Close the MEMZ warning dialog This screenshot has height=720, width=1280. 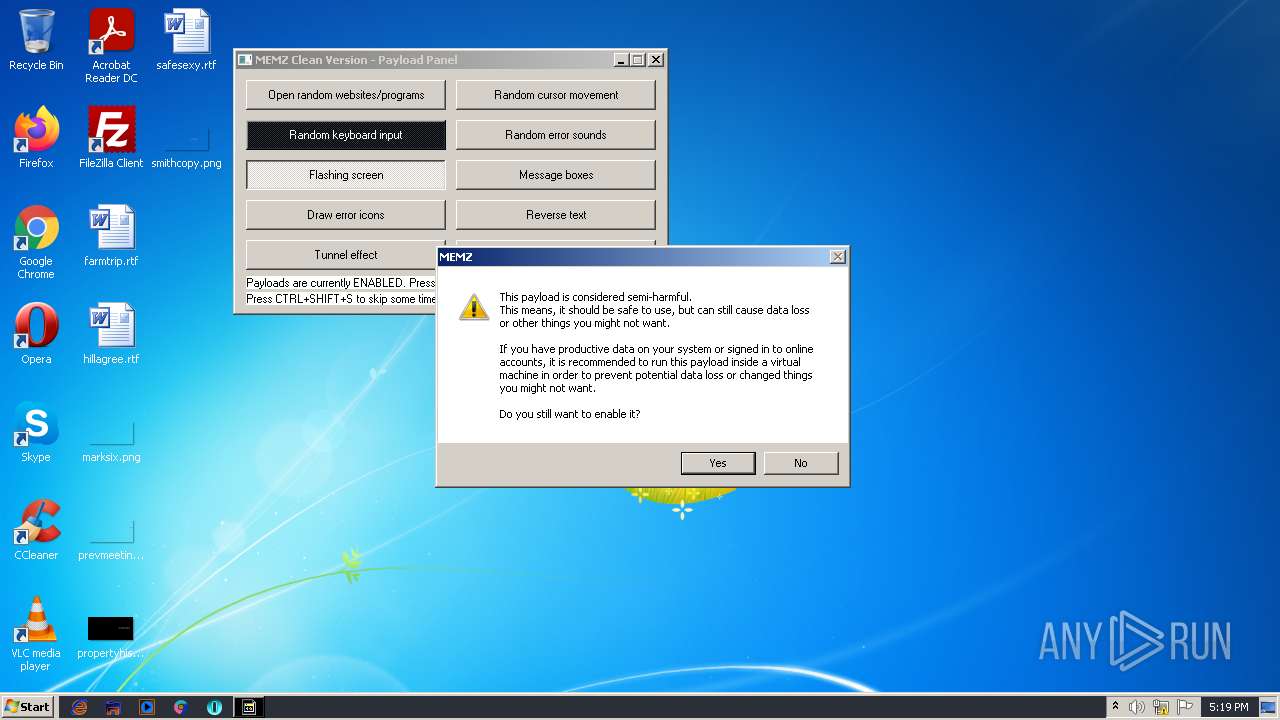pyautogui.click(x=838, y=257)
